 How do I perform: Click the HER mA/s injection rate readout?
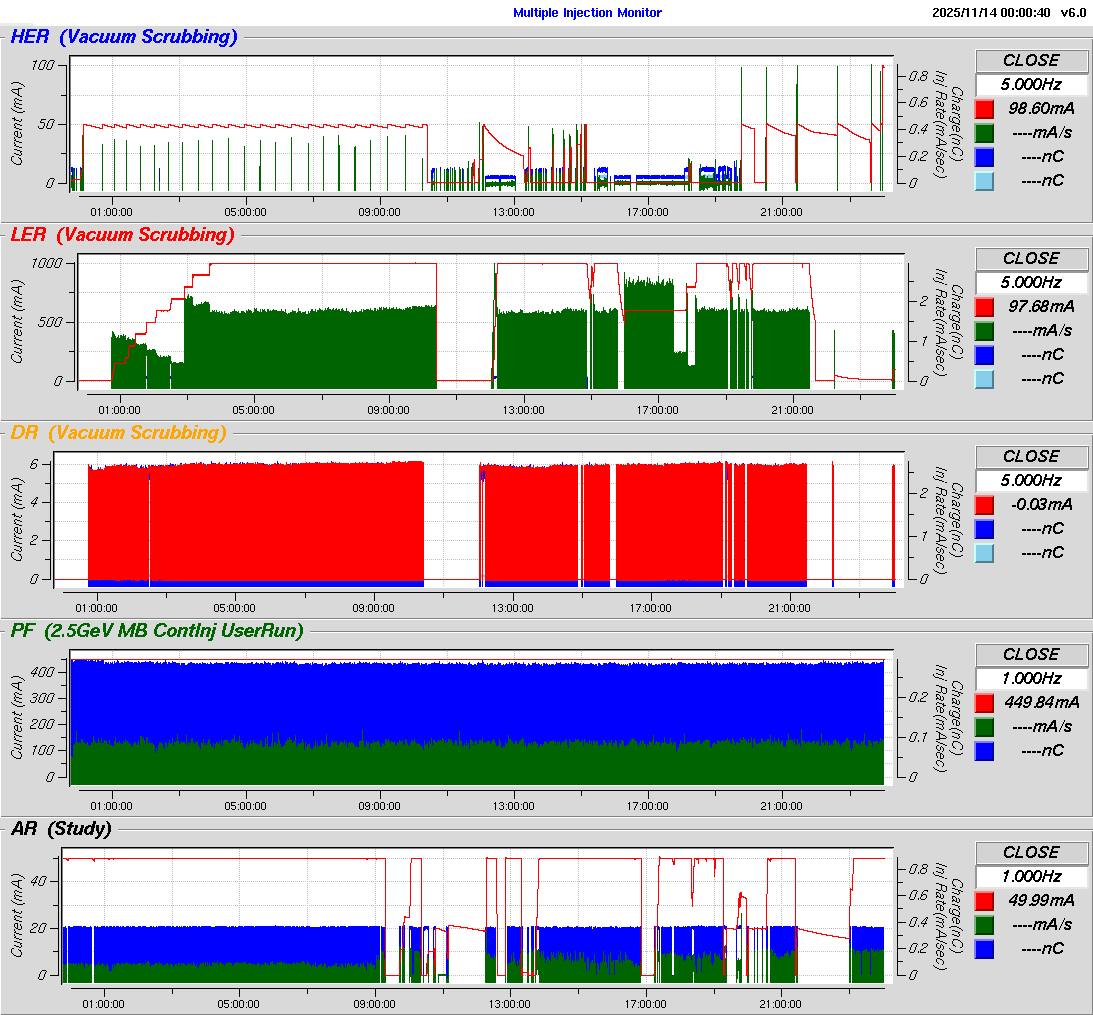[x=1042, y=133]
